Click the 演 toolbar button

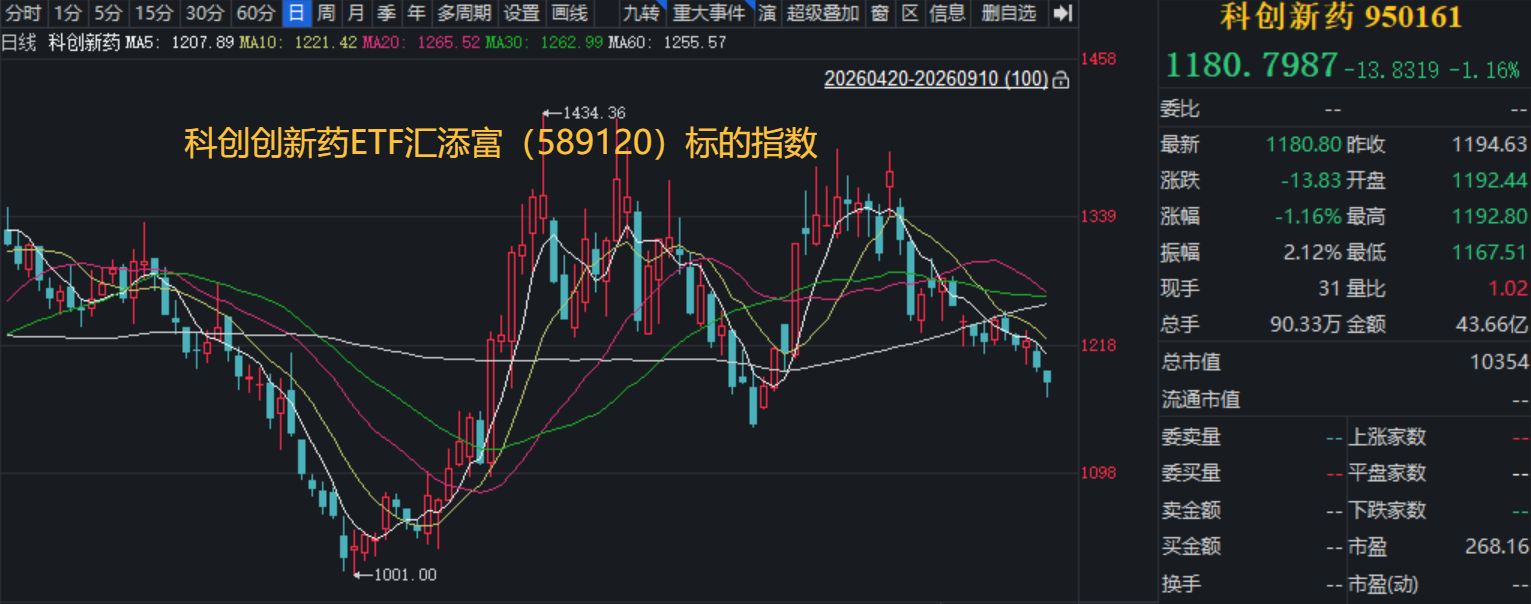[x=767, y=14]
